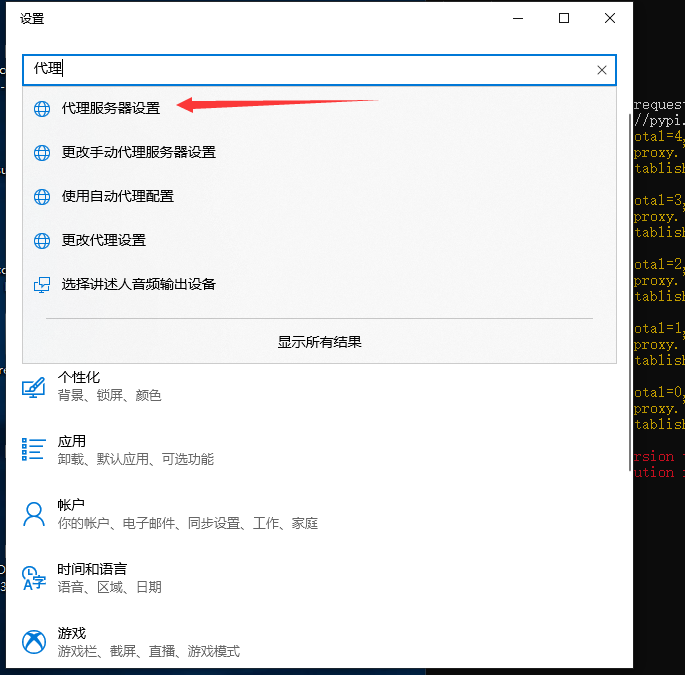This screenshot has height=675, width=685.
Task: Close the 设置 window
Action: point(610,18)
